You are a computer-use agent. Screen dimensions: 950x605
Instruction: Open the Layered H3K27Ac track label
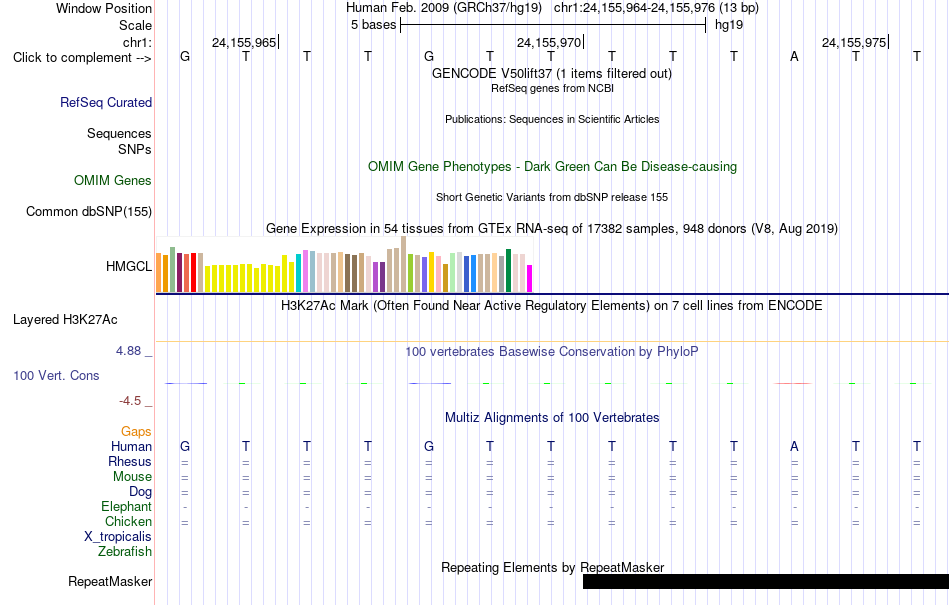(65, 320)
